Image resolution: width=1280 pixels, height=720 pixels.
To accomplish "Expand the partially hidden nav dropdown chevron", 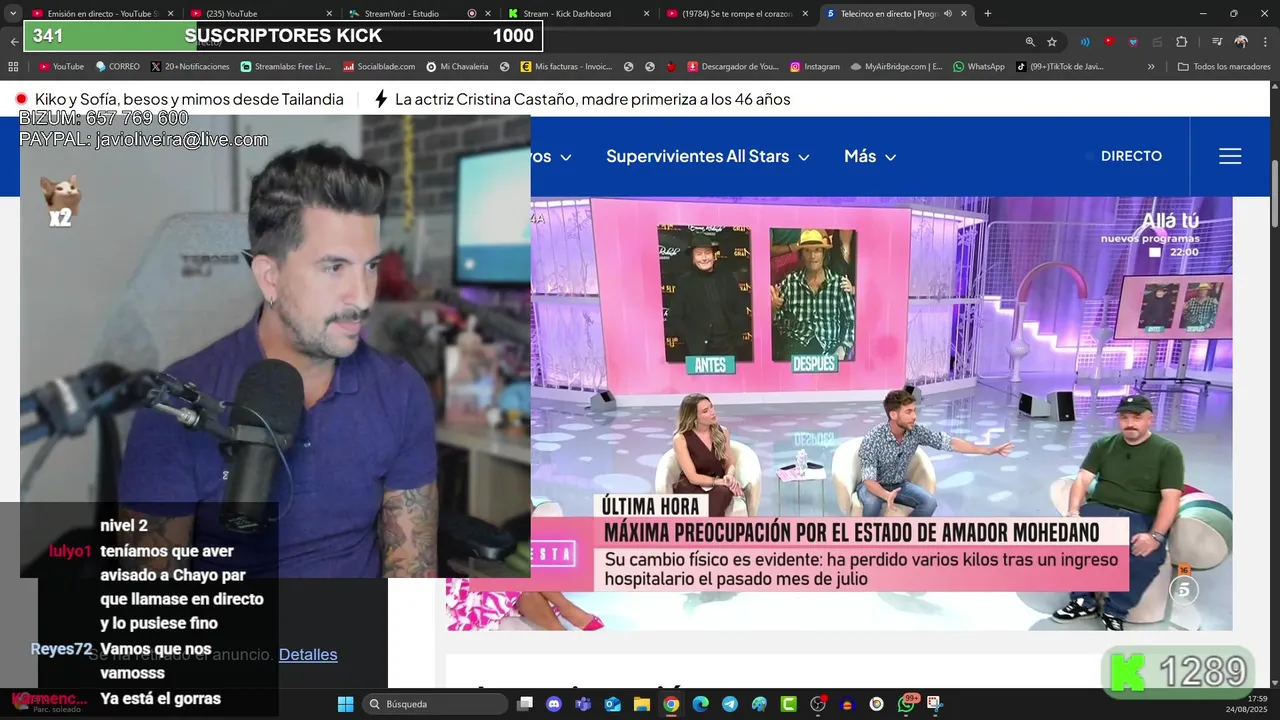I will 565,157.
